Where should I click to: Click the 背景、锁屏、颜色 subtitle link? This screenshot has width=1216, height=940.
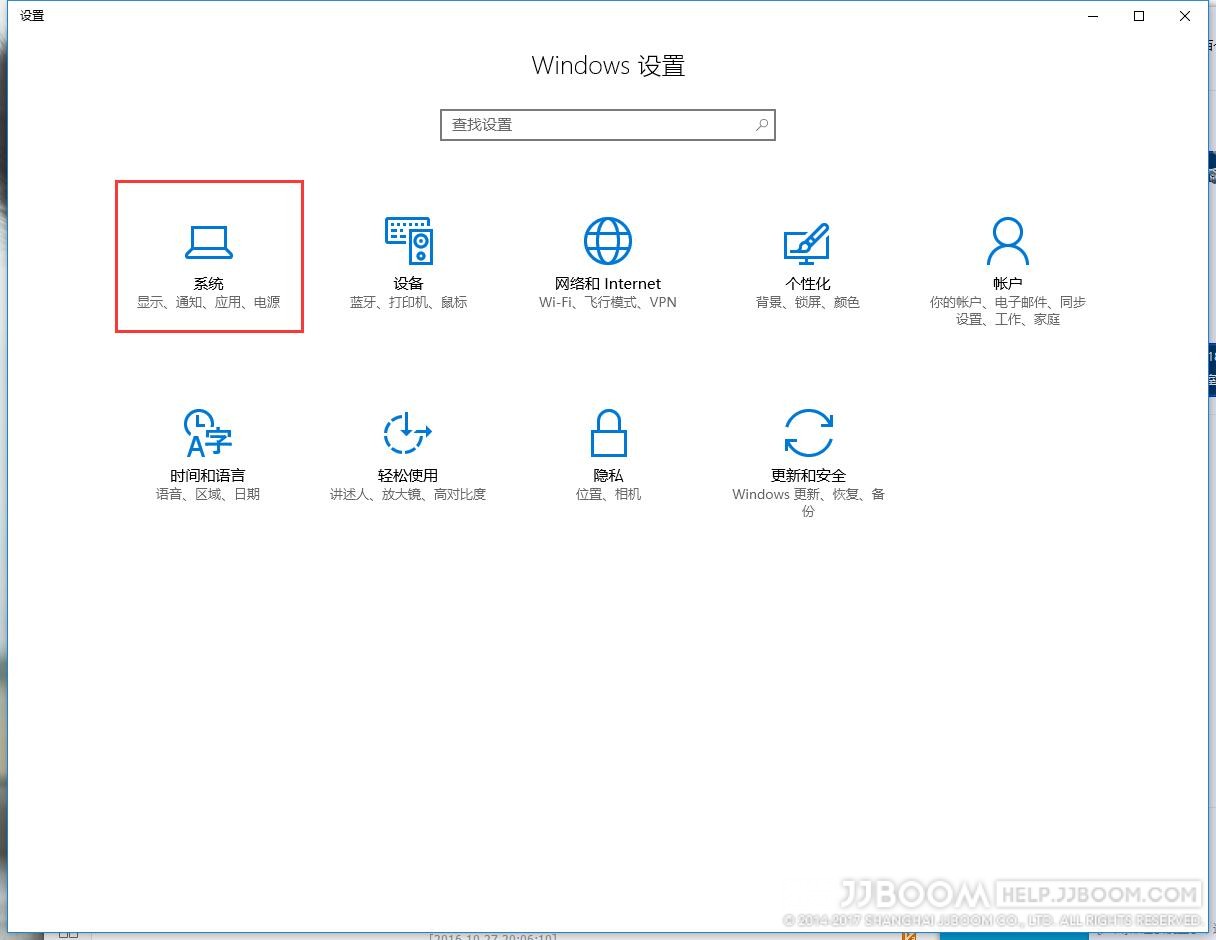pyautogui.click(x=807, y=302)
